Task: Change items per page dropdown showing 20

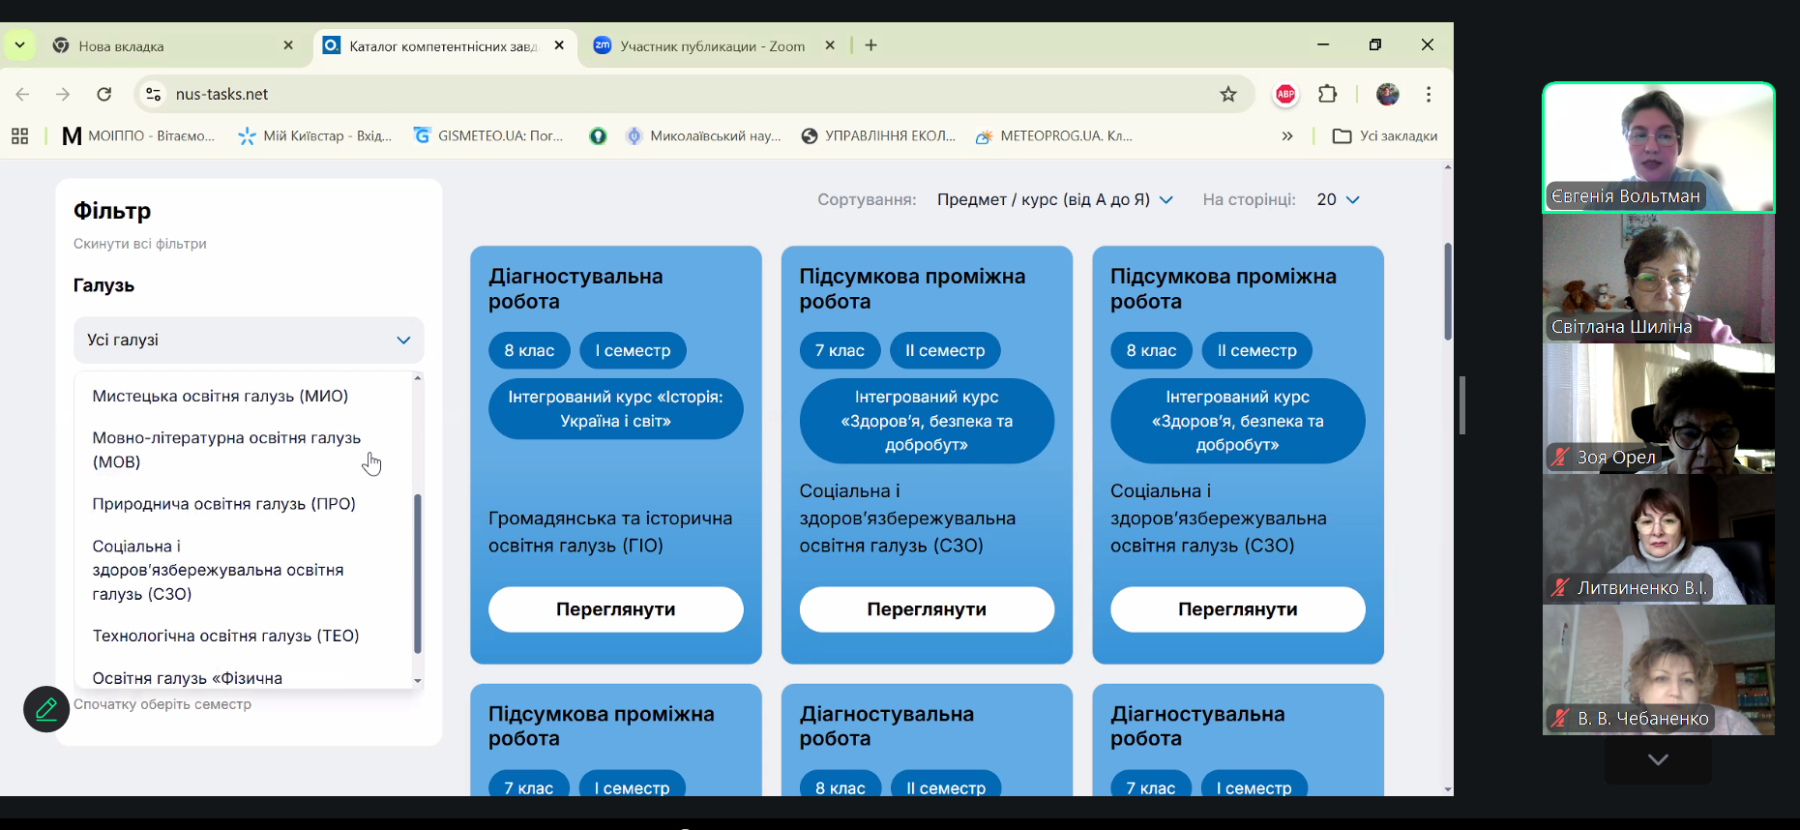Action: (1337, 200)
